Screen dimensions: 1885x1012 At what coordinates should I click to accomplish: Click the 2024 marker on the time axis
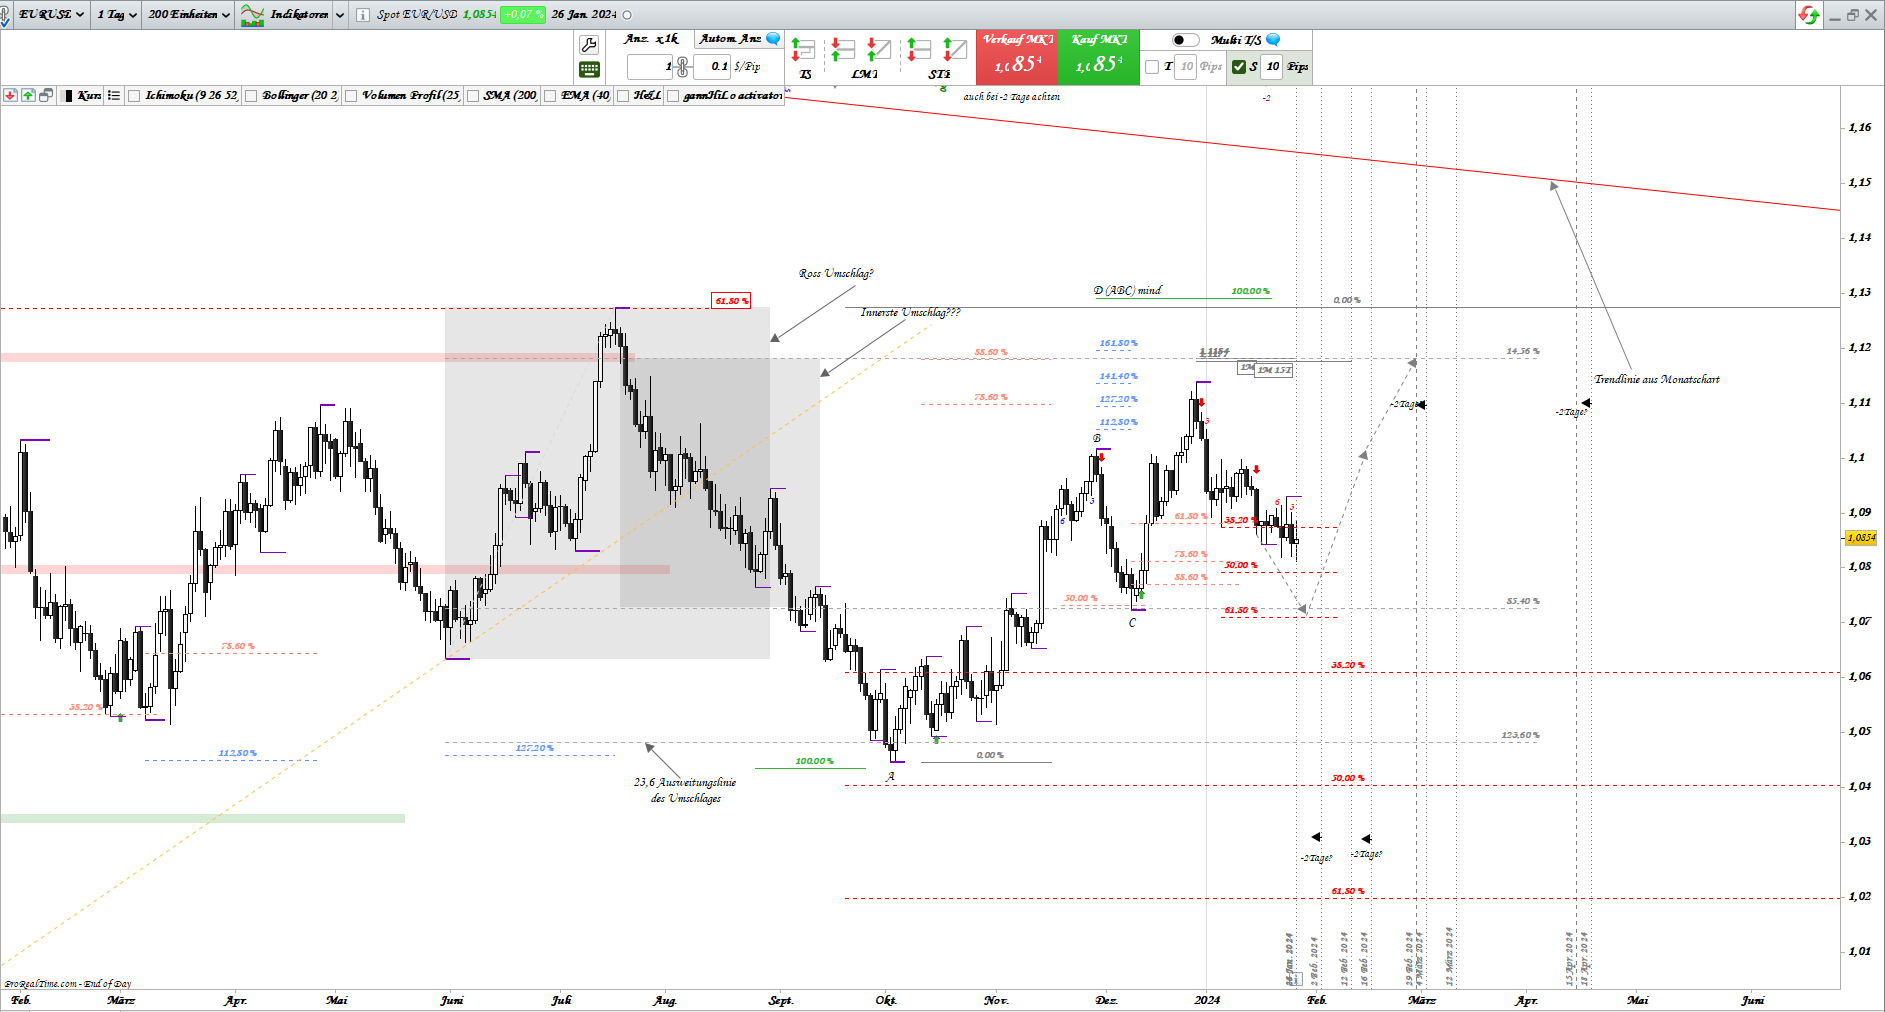1207,1000
